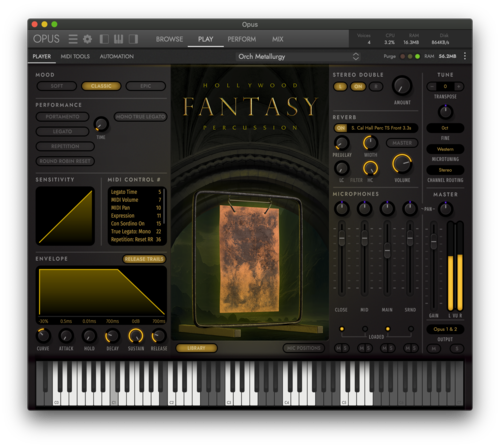The image size is (500, 447).
Task: Click the green Purge indicator dot
Action: tap(417, 56)
